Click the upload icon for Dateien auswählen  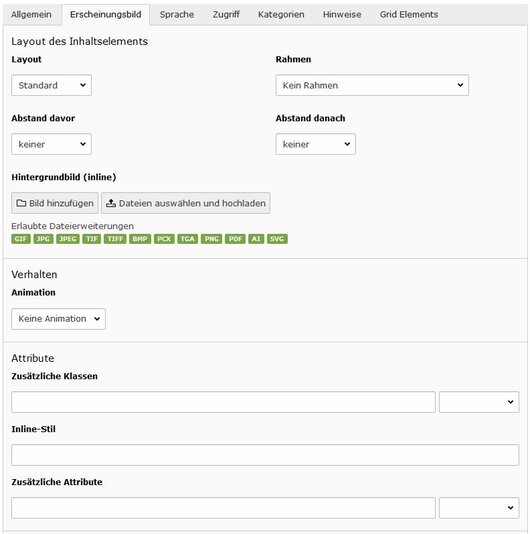click(x=111, y=203)
